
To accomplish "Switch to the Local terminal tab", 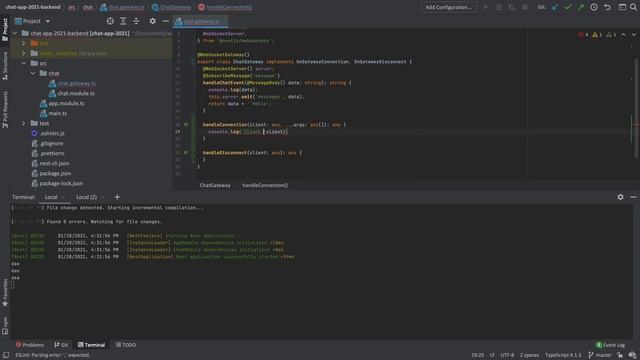I will (51, 197).
